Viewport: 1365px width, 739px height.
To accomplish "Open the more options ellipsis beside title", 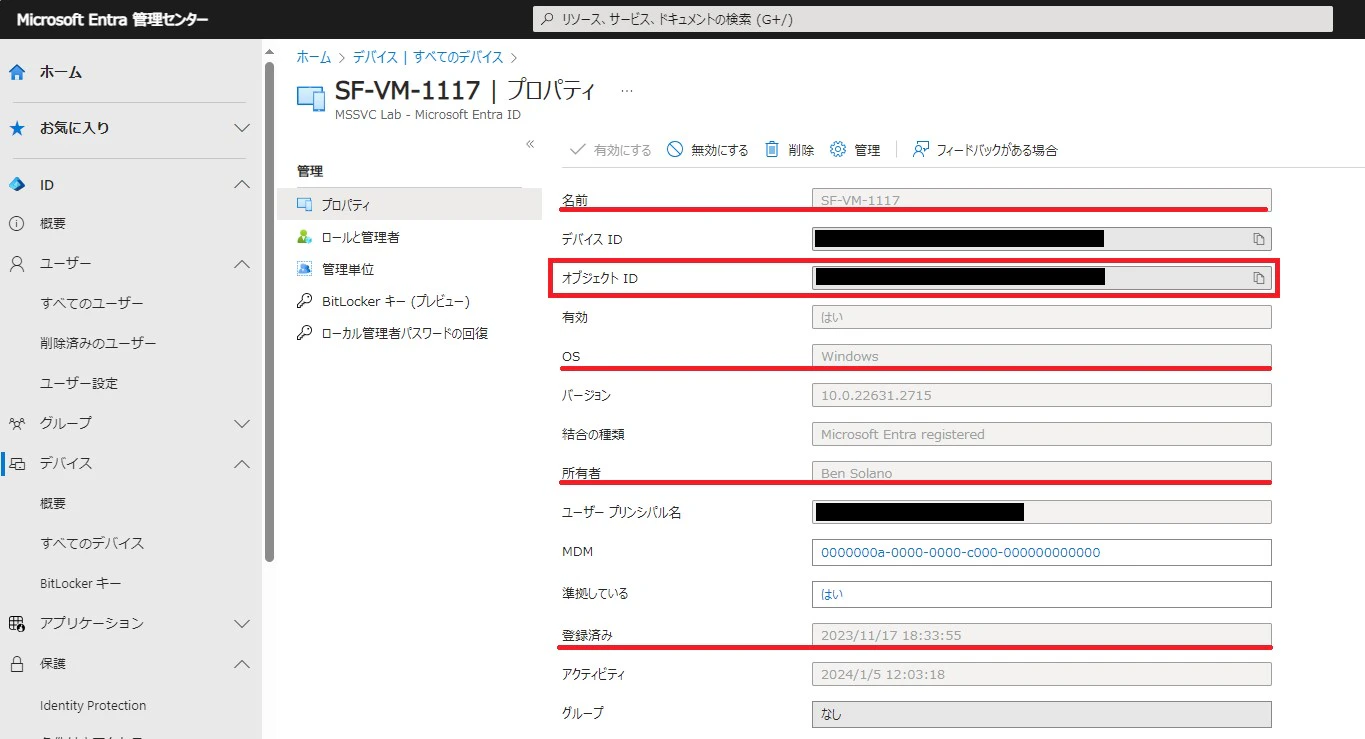I will coord(627,90).
